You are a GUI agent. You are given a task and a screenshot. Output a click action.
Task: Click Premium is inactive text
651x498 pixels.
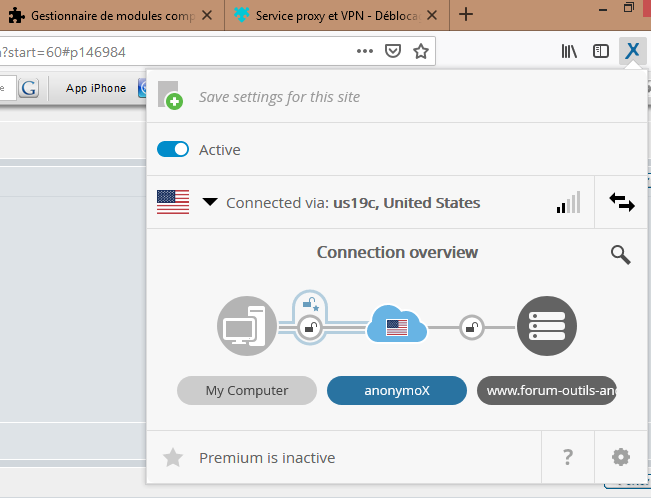tap(267, 458)
